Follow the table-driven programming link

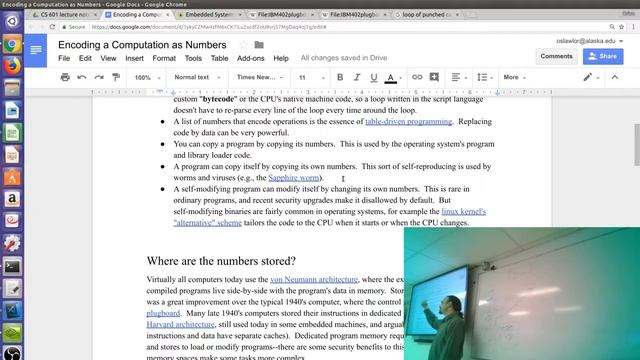click(x=409, y=121)
